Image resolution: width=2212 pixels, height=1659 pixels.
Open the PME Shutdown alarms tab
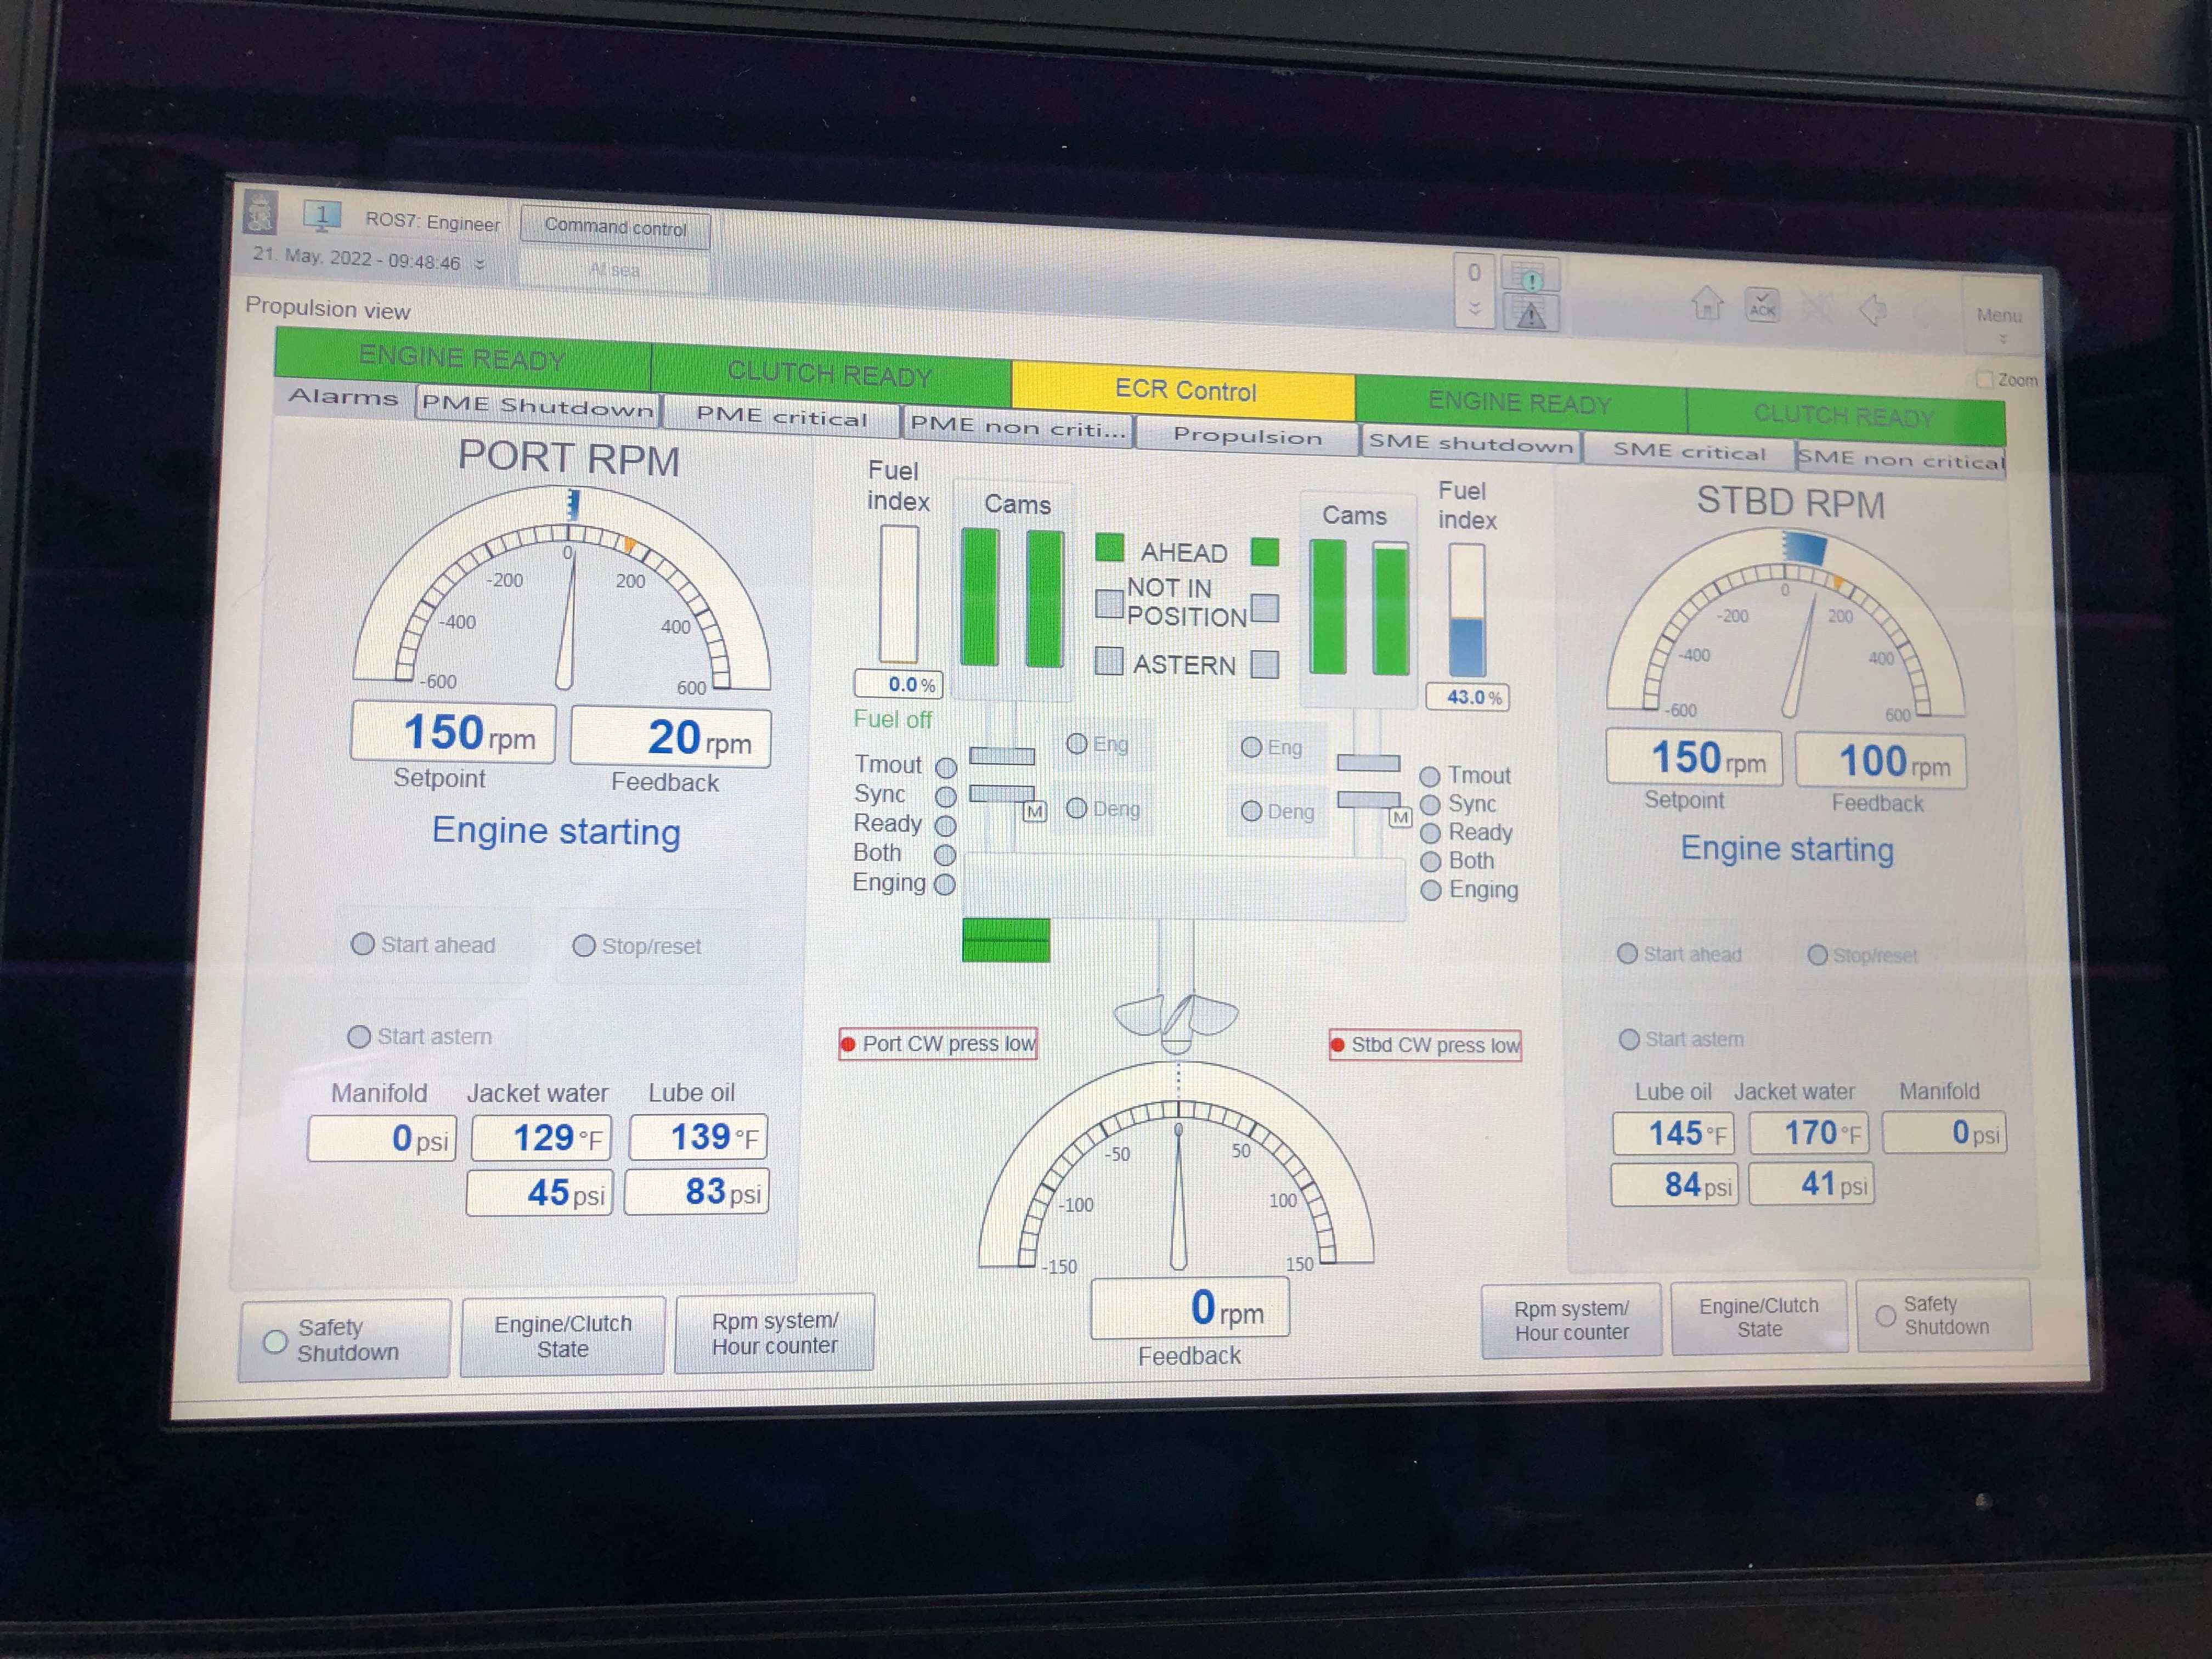538,406
